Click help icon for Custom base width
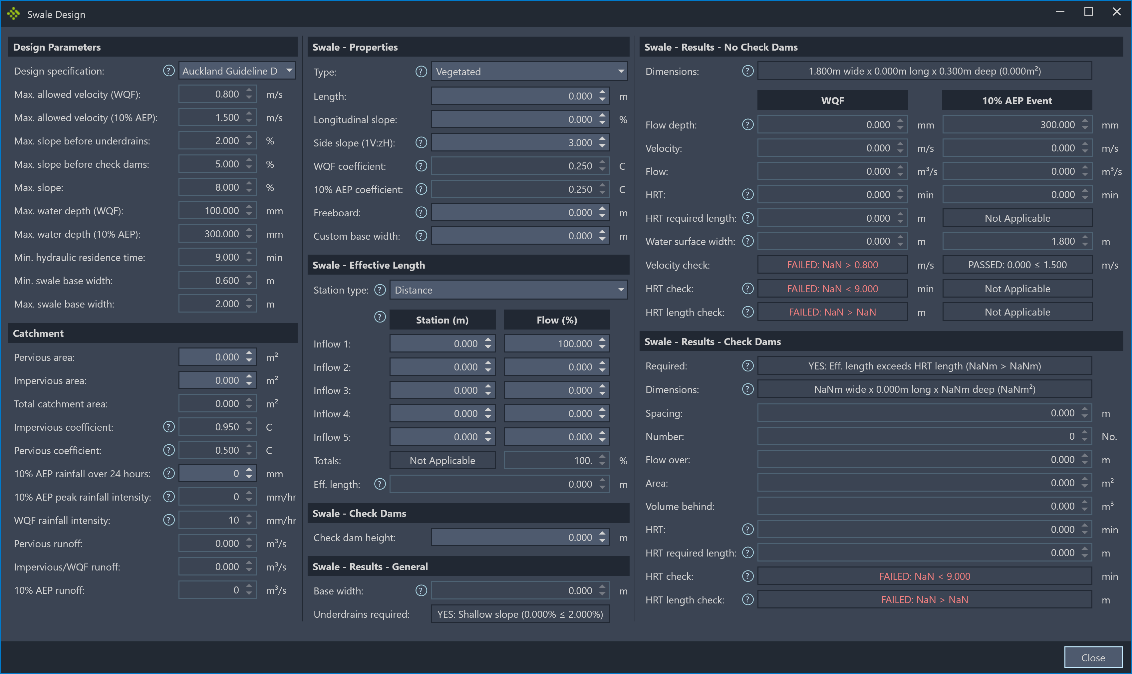This screenshot has width=1132, height=674. point(421,235)
